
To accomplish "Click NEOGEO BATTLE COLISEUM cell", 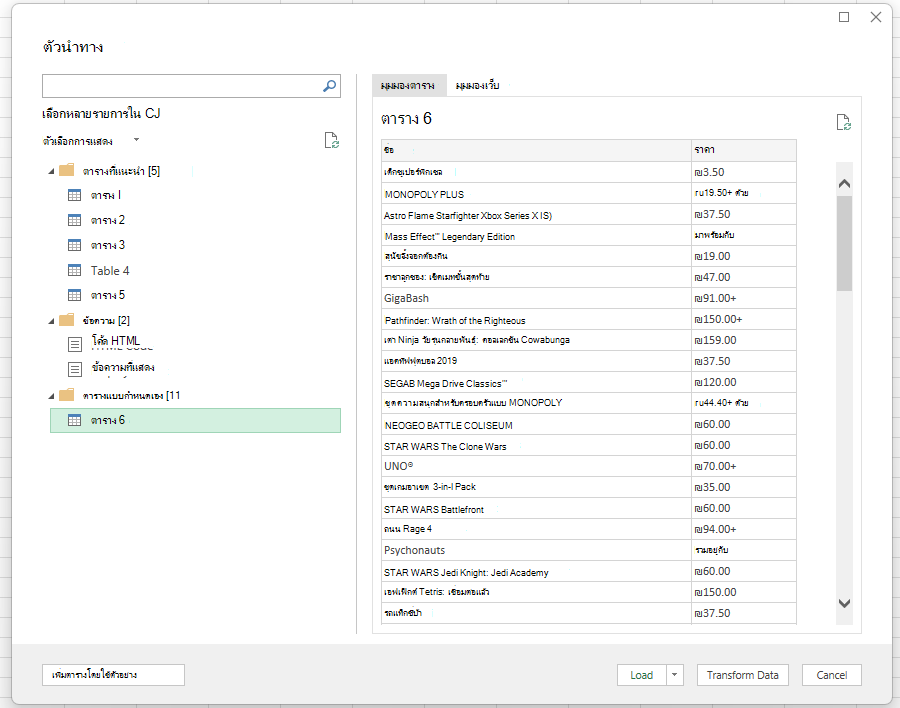I will click(x=536, y=424).
